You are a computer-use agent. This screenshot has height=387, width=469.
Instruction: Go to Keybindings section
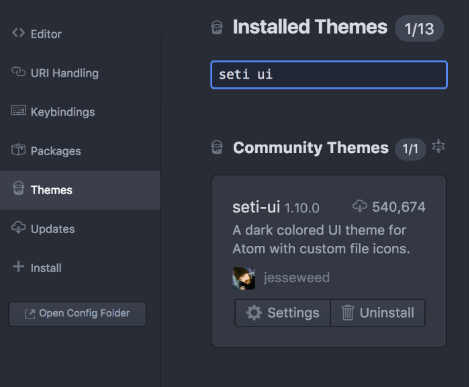tap(80, 112)
